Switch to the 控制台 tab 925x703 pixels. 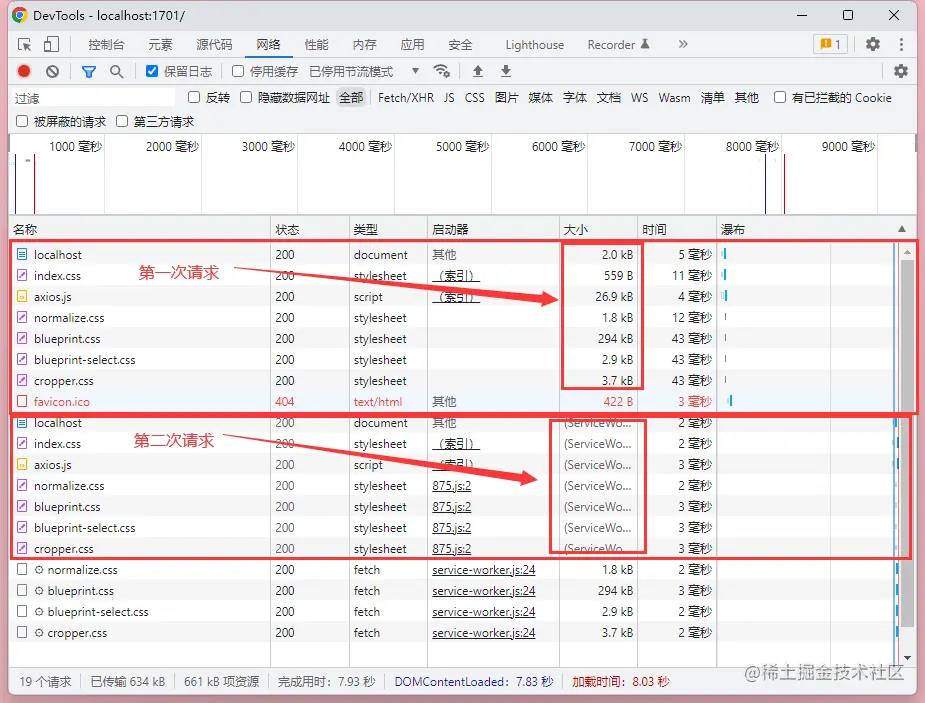coord(106,44)
